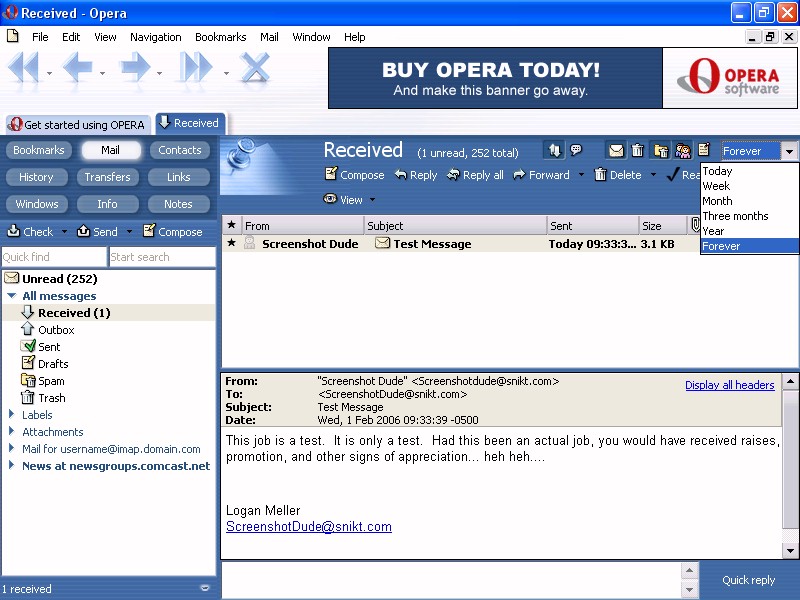
Task: Stop loading with the X icon
Action: pyautogui.click(x=255, y=66)
